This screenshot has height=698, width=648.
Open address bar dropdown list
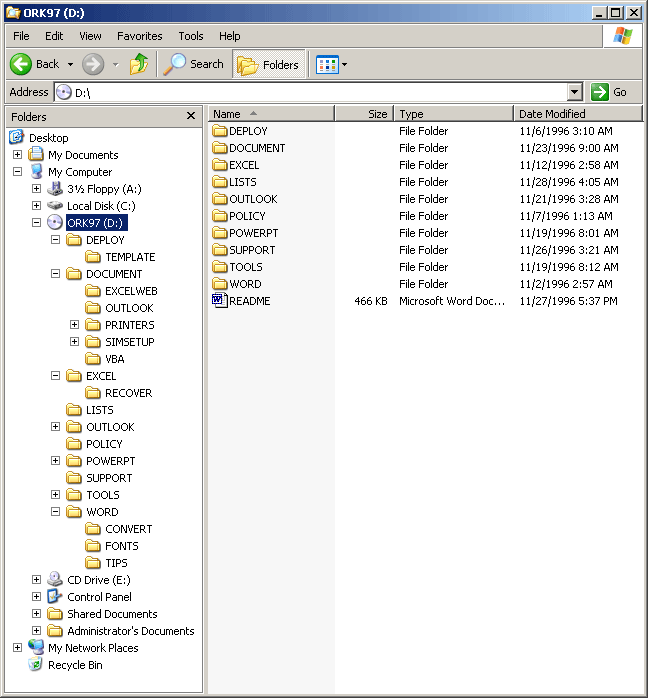point(575,92)
